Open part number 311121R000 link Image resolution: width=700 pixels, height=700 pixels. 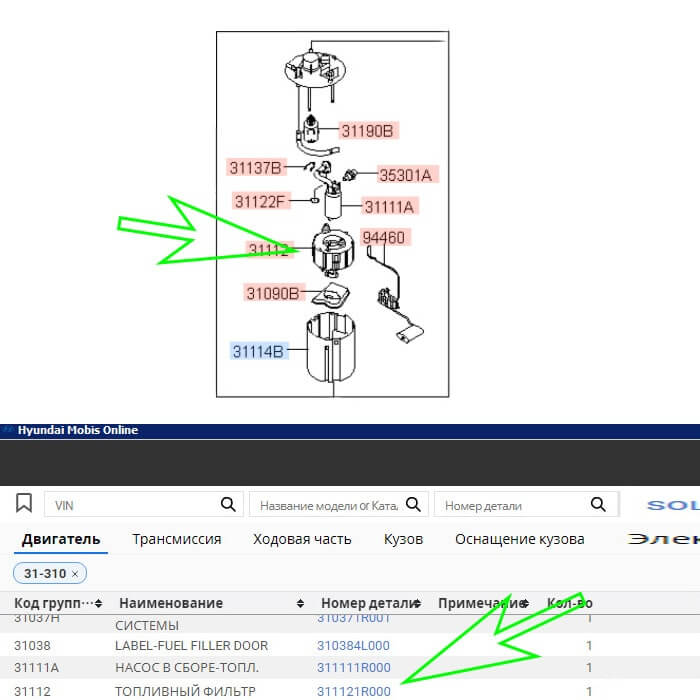(x=353, y=691)
